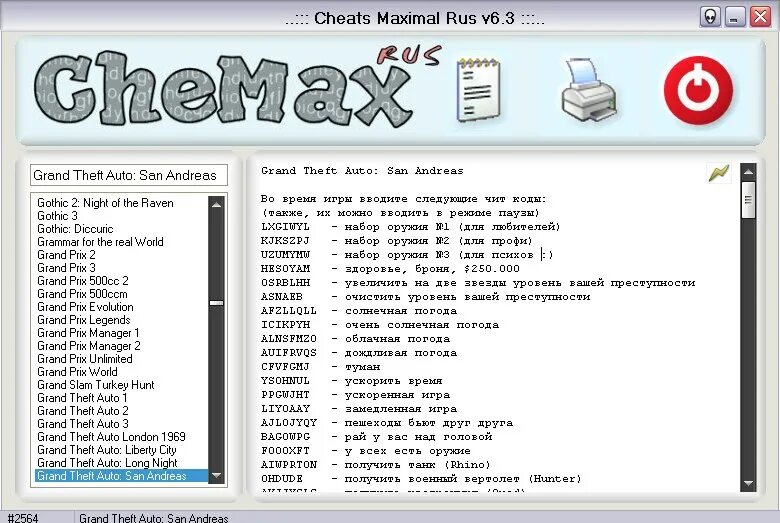The image size is (780, 523).
Task: Select Grand Theft Auto: Liberty City
Action: [106, 449]
